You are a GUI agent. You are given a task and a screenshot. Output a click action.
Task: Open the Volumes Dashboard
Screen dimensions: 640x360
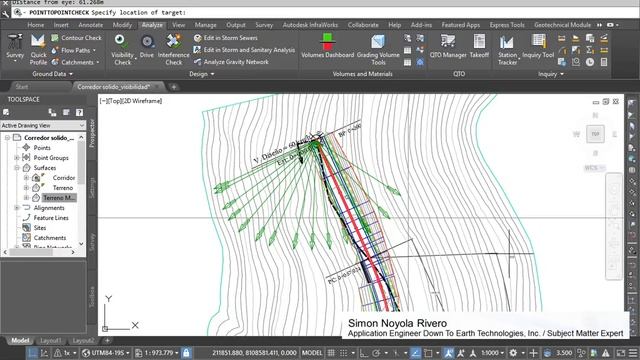[327, 46]
